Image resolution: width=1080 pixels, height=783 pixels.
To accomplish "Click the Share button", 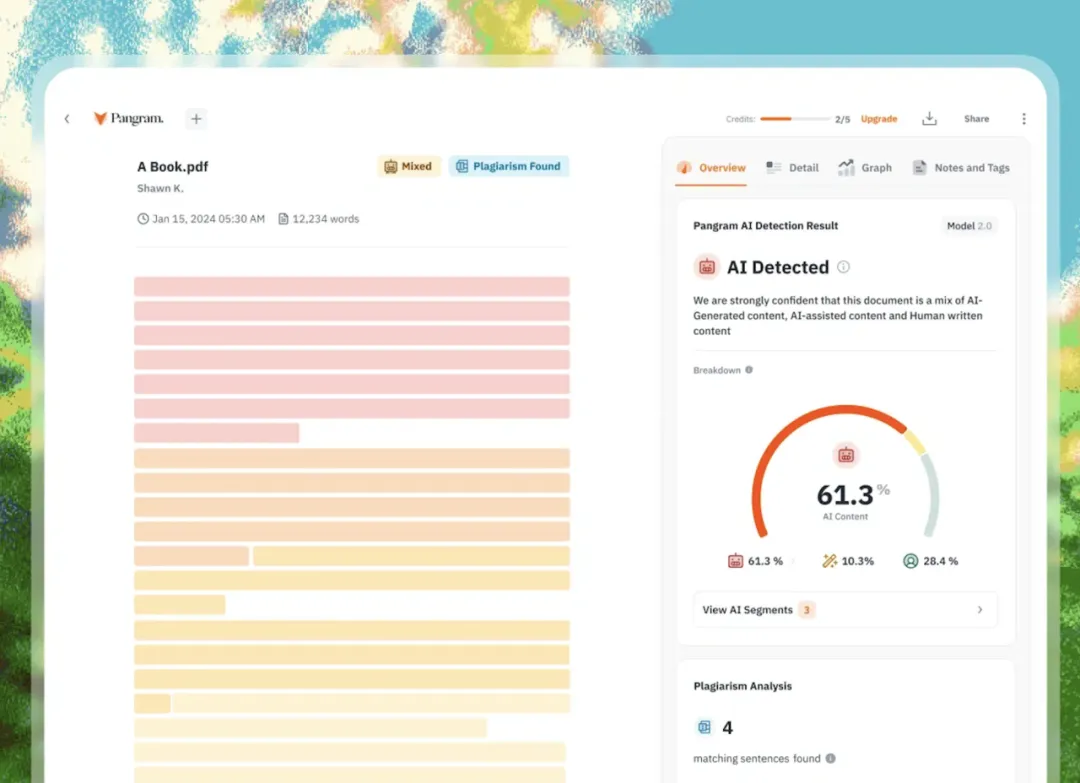I will [977, 118].
